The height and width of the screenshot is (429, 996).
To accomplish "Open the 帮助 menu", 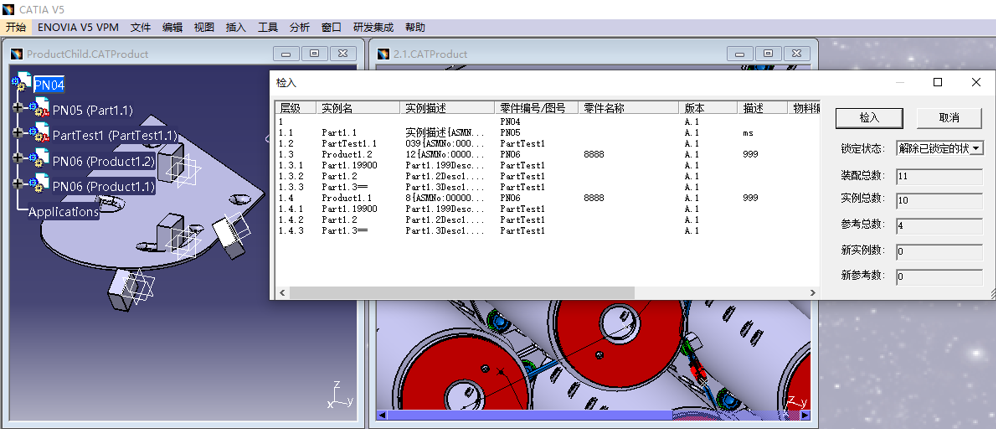I will (415, 27).
